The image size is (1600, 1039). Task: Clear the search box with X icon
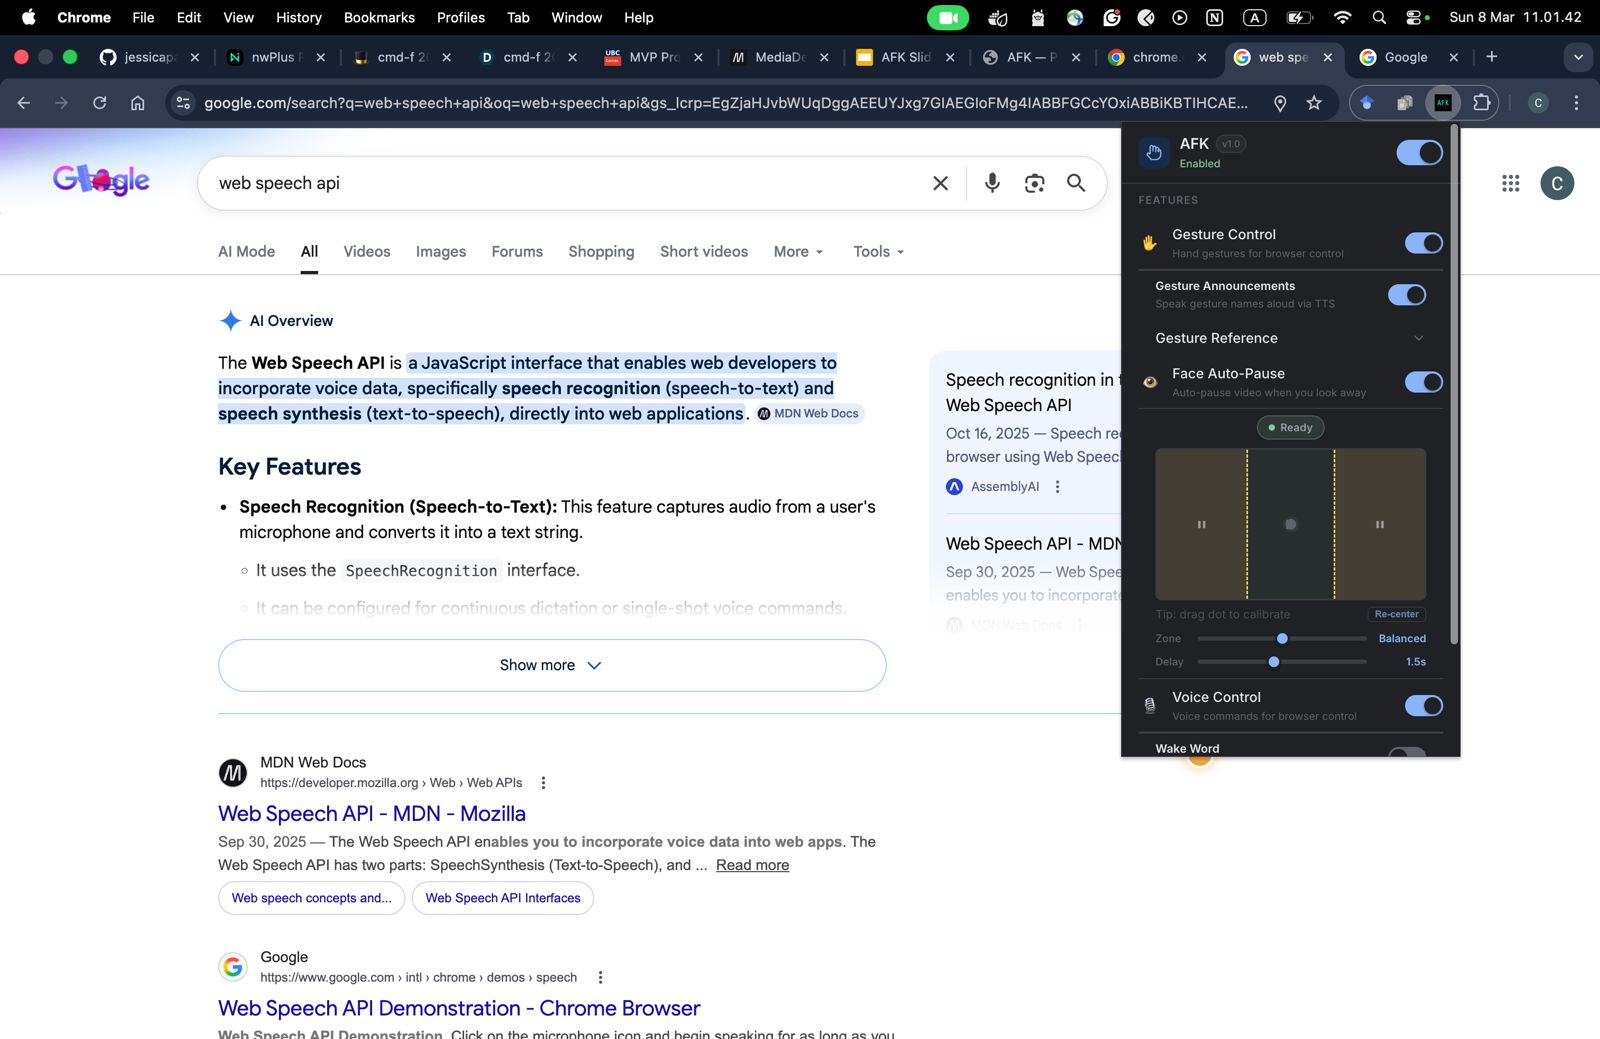[x=940, y=183]
